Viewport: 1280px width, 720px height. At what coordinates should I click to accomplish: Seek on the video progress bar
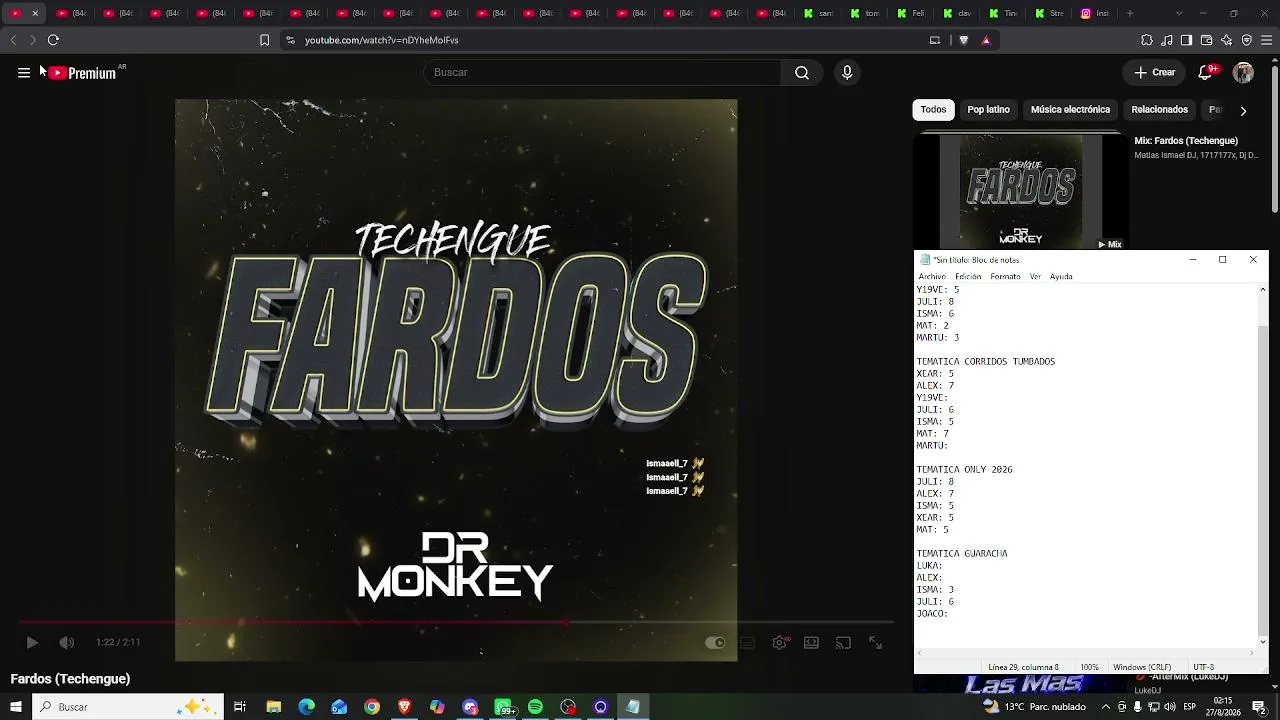[x=455, y=622]
